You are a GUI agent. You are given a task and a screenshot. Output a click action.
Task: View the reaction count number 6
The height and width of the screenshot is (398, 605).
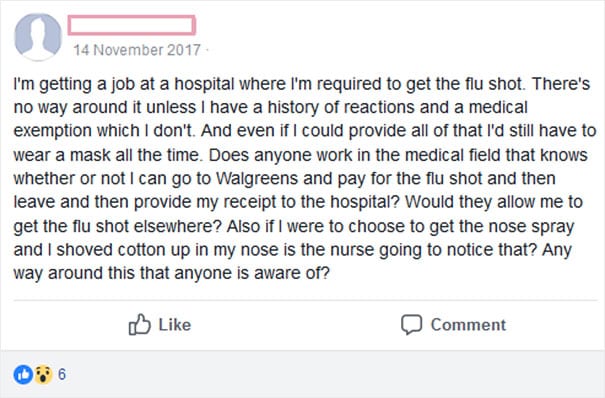(62, 374)
